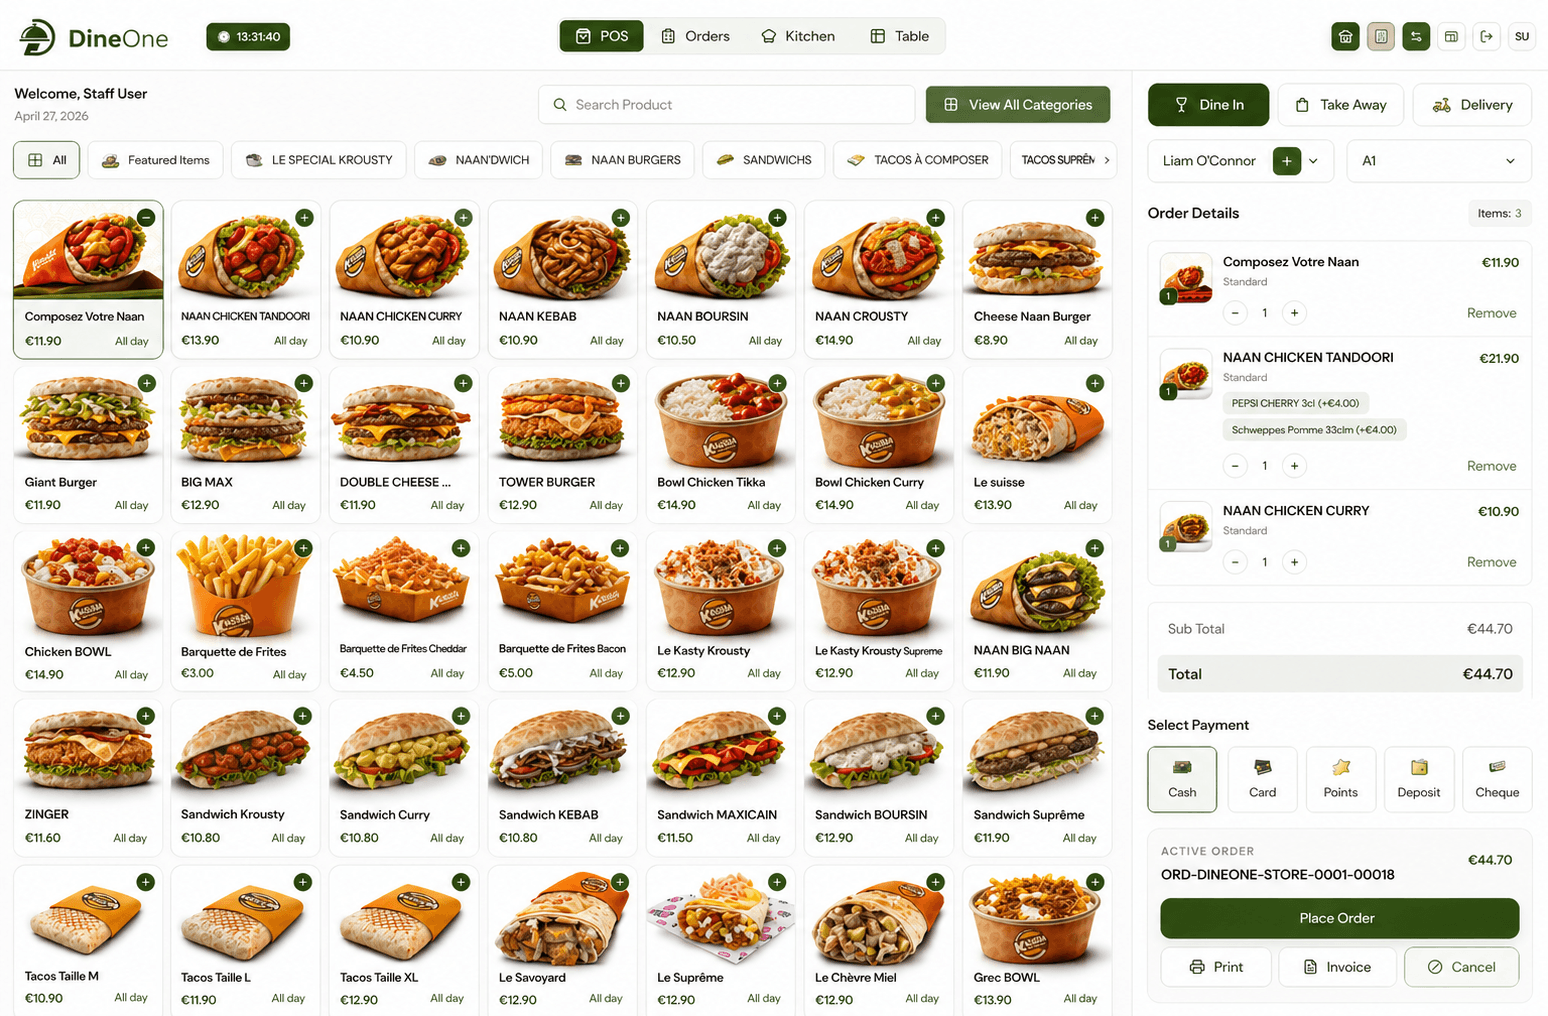This screenshot has width=1548, height=1016.
Task: Click the layout panel icon beside logout
Action: pos(1451,37)
